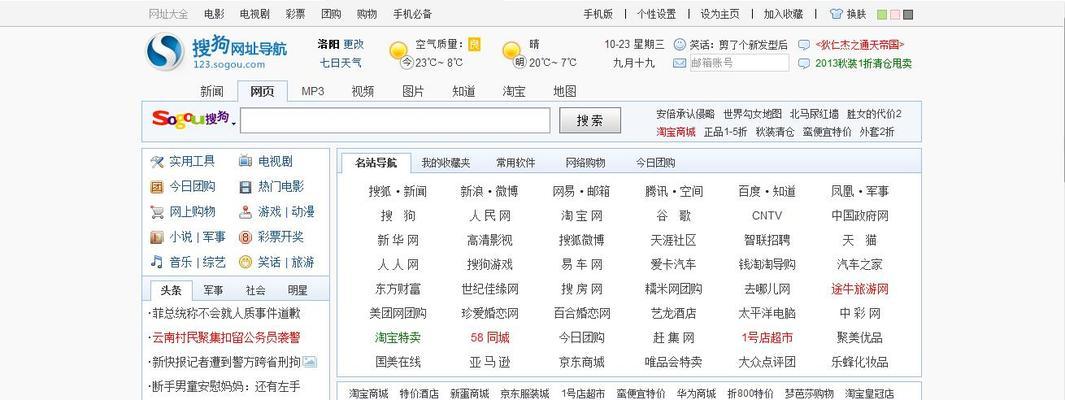
Task: Switch to the 军事 news tab
Action: pyautogui.click(x=213, y=290)
